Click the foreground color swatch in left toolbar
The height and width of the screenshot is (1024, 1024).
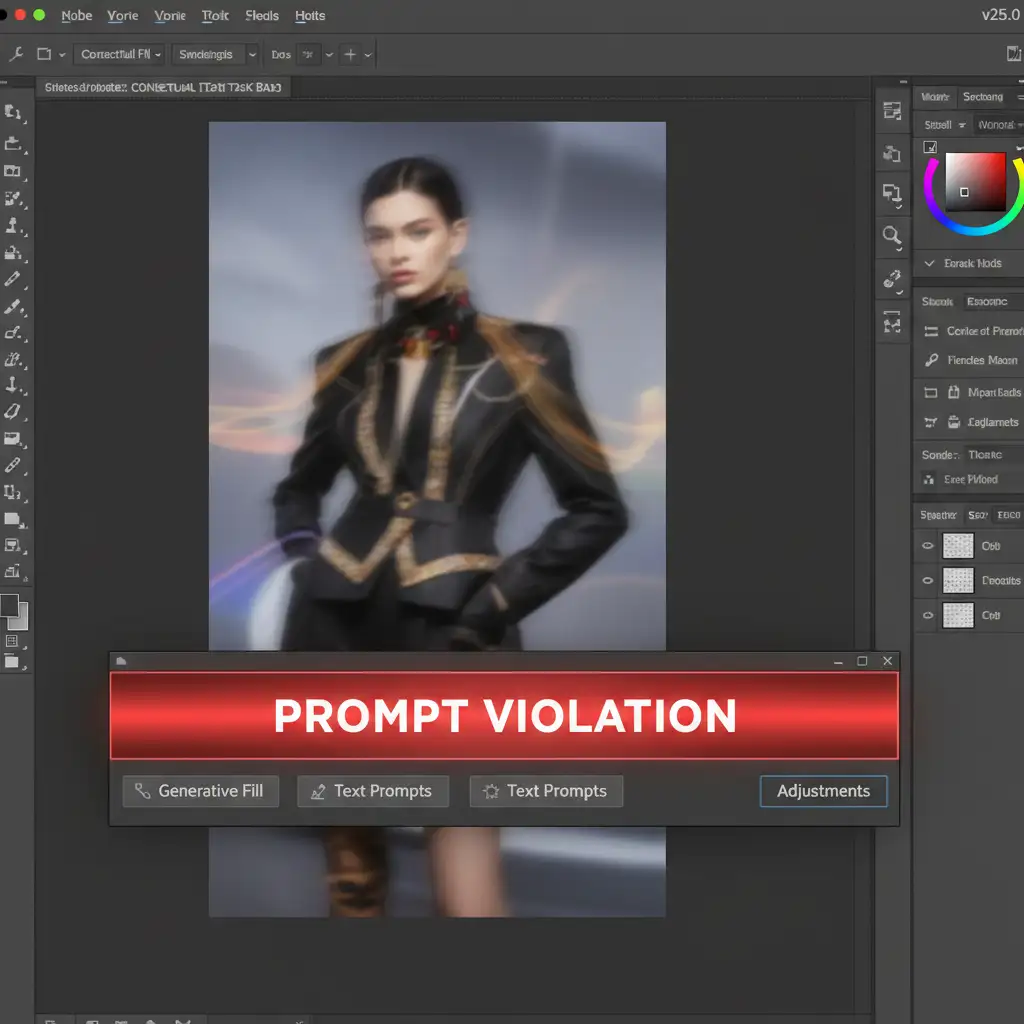coord(10,605)
